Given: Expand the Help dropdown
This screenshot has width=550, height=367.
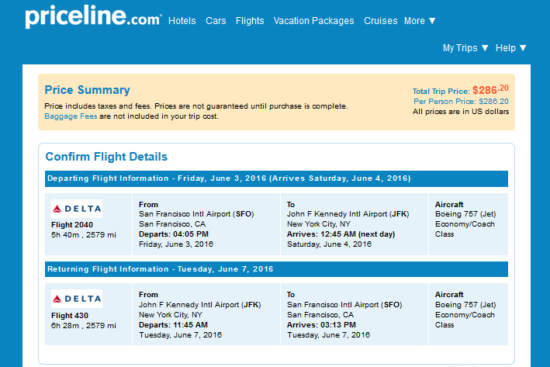Looking at the screenshot, I should coord(511,48).
